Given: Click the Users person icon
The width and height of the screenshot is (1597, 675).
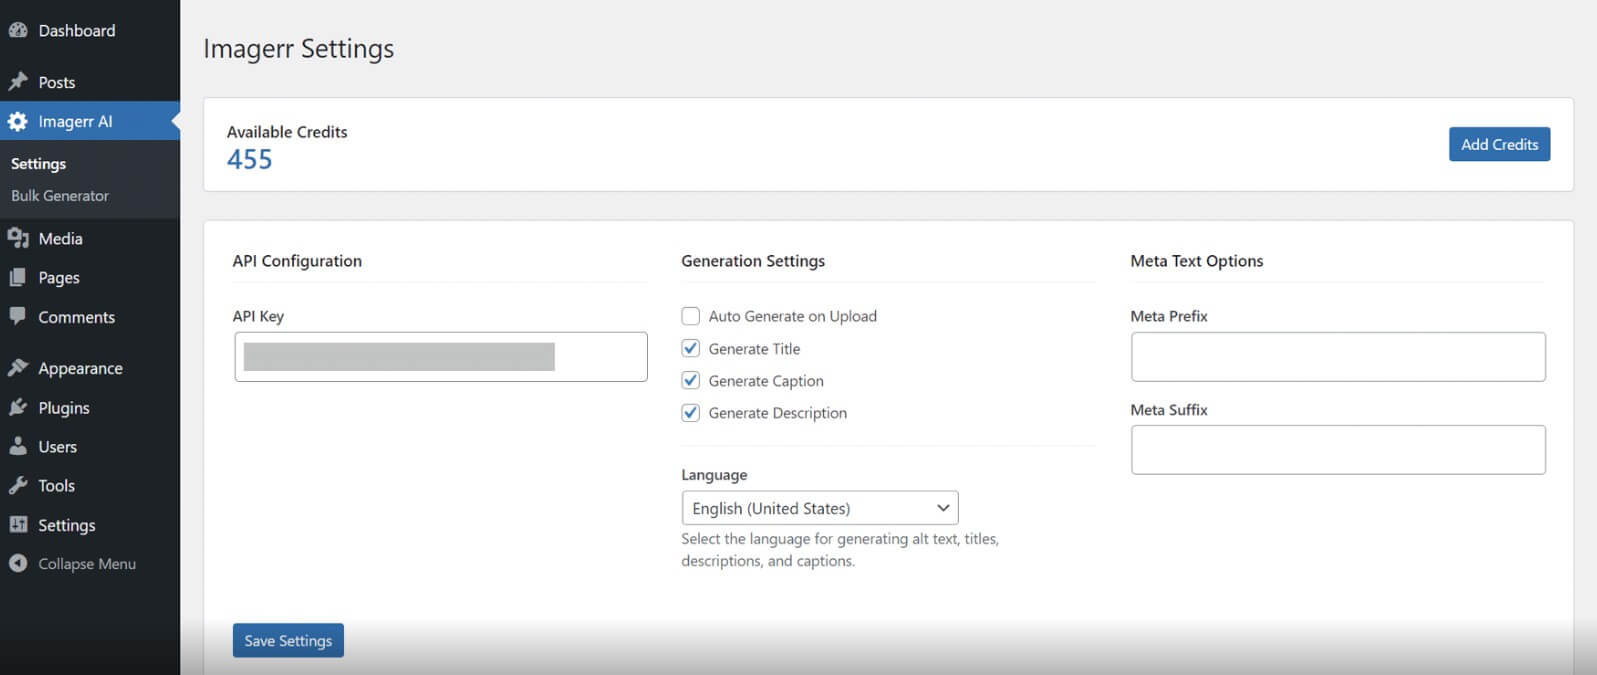Looking at the screenshot, I should click(17, 446).
